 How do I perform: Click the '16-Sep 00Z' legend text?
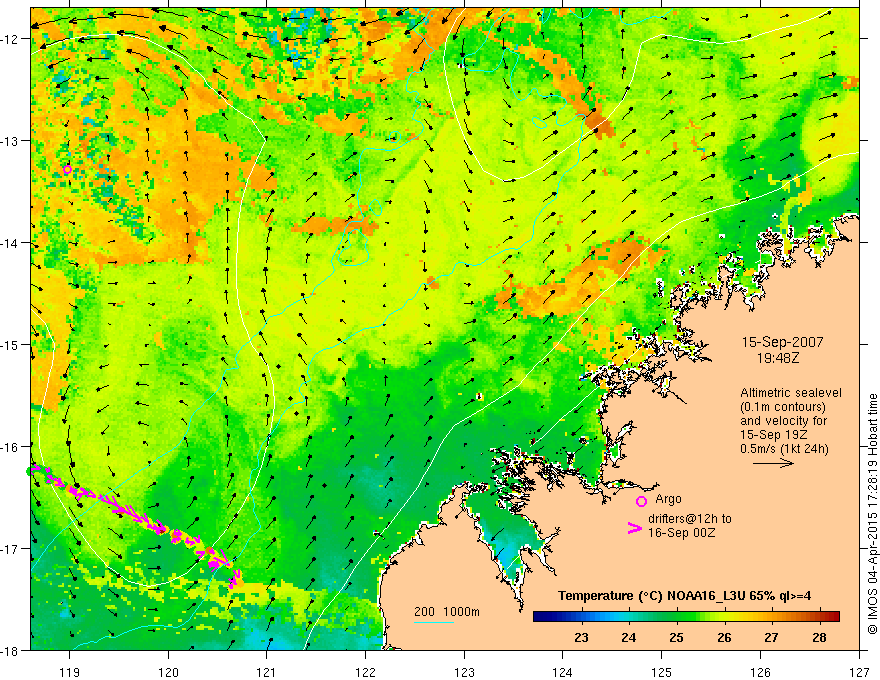(x=682, y=533)
